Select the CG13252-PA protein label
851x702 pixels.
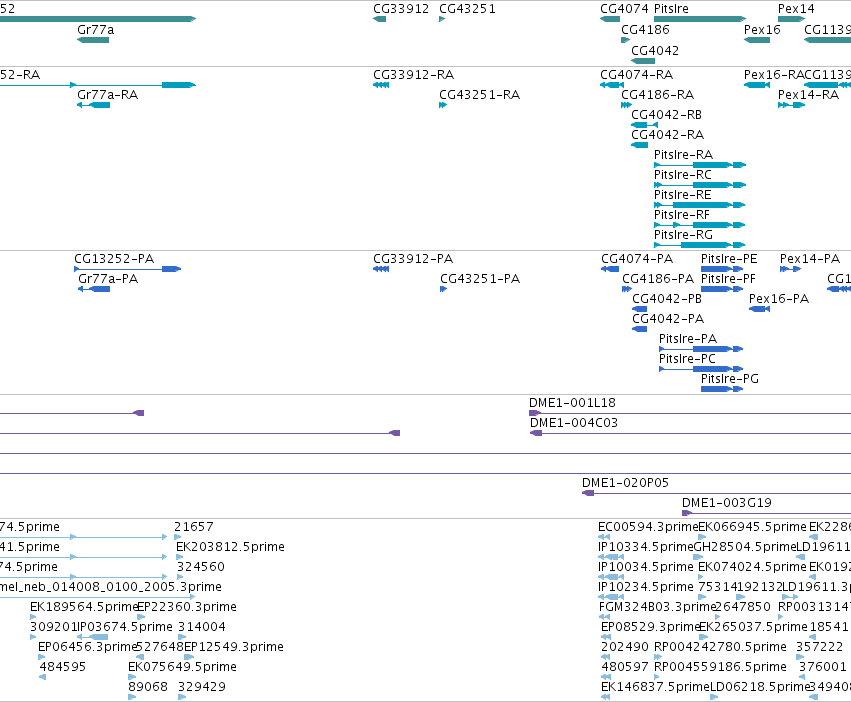[x=114, y=259]
